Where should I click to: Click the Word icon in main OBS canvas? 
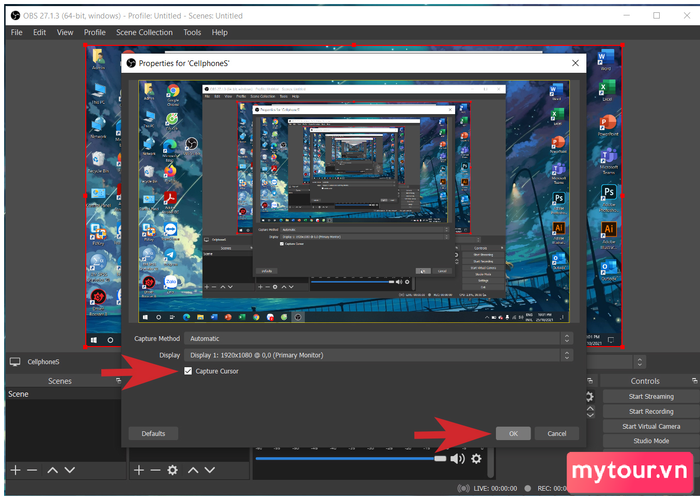606,59
